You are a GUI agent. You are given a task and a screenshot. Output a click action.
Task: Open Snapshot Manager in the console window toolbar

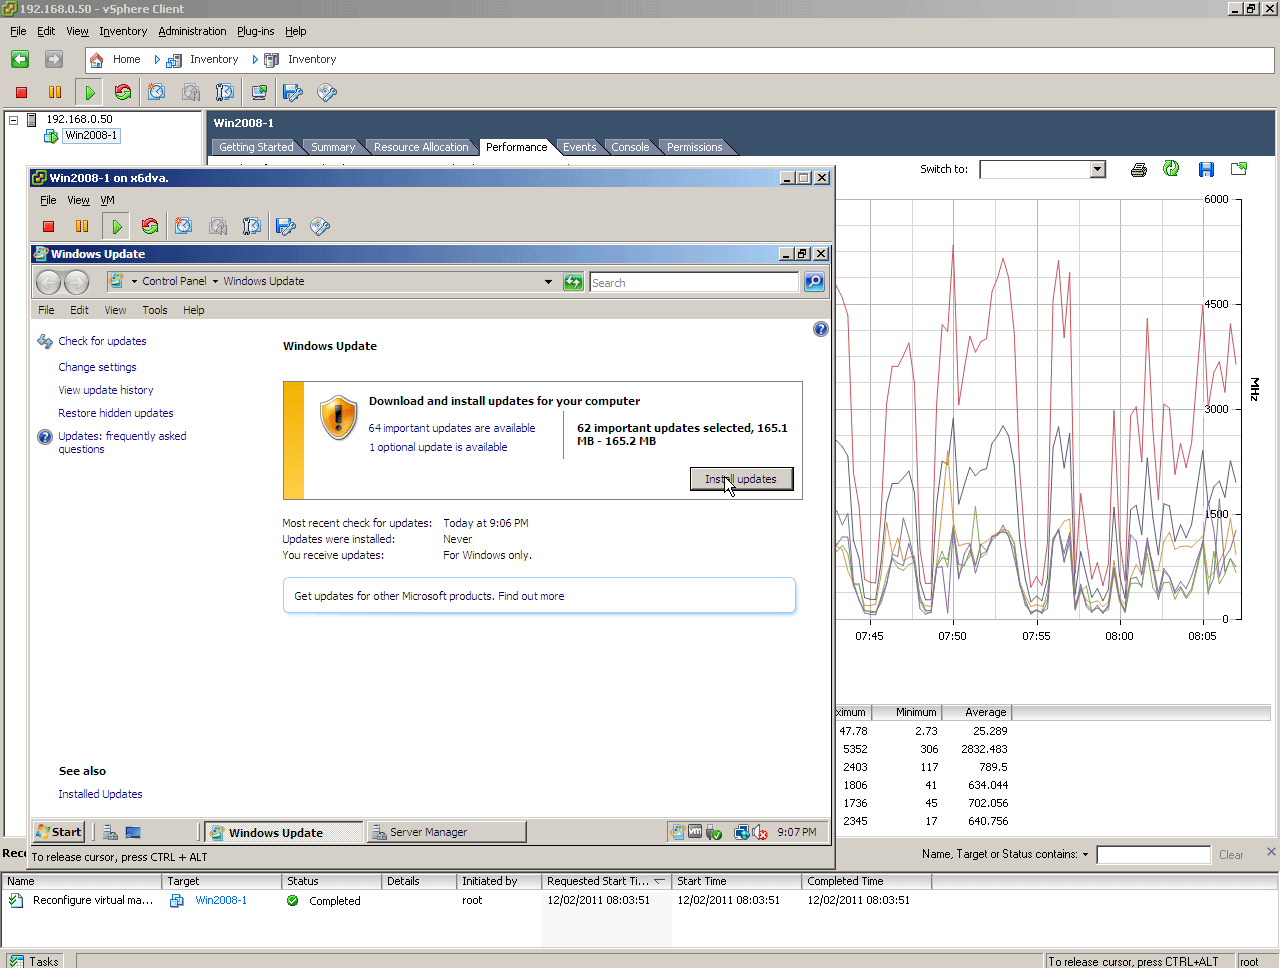click(x=252, y=226)
